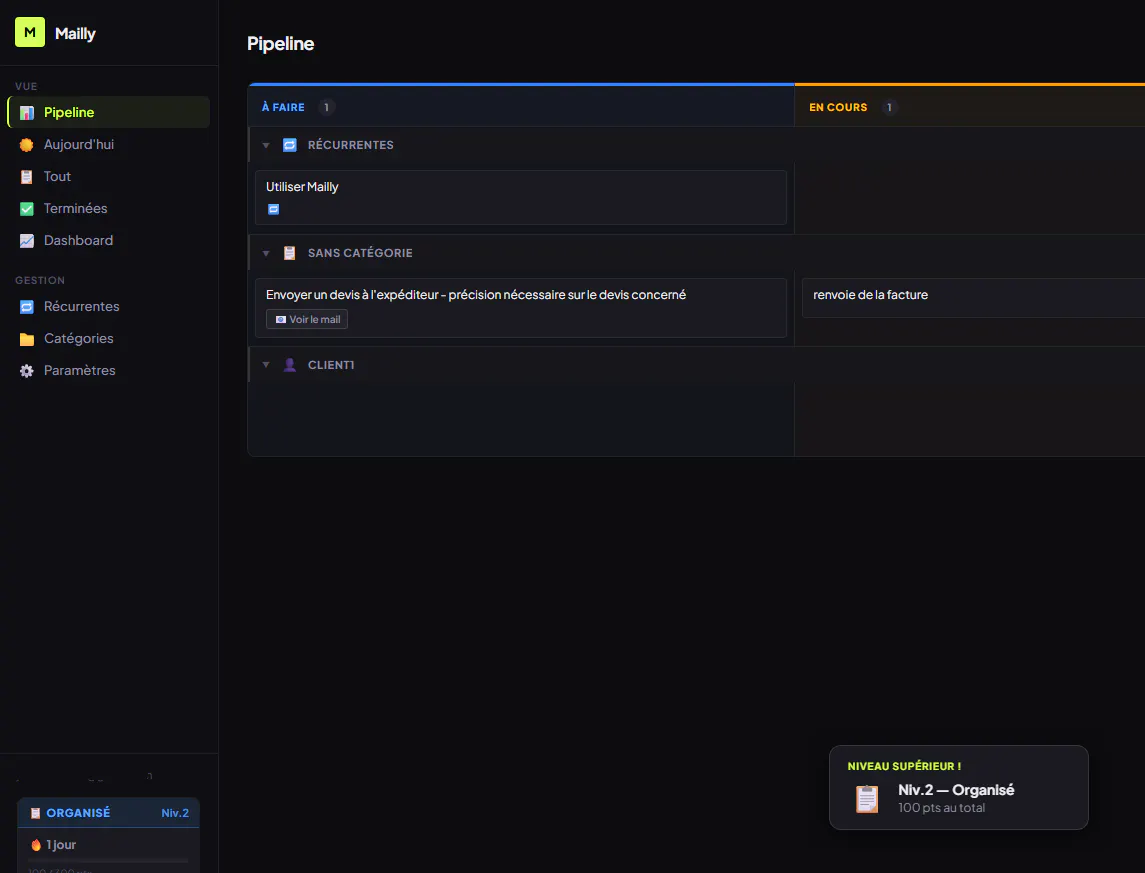
Task: Click the EN COURS count badge
Action: (x=889, y=107)
